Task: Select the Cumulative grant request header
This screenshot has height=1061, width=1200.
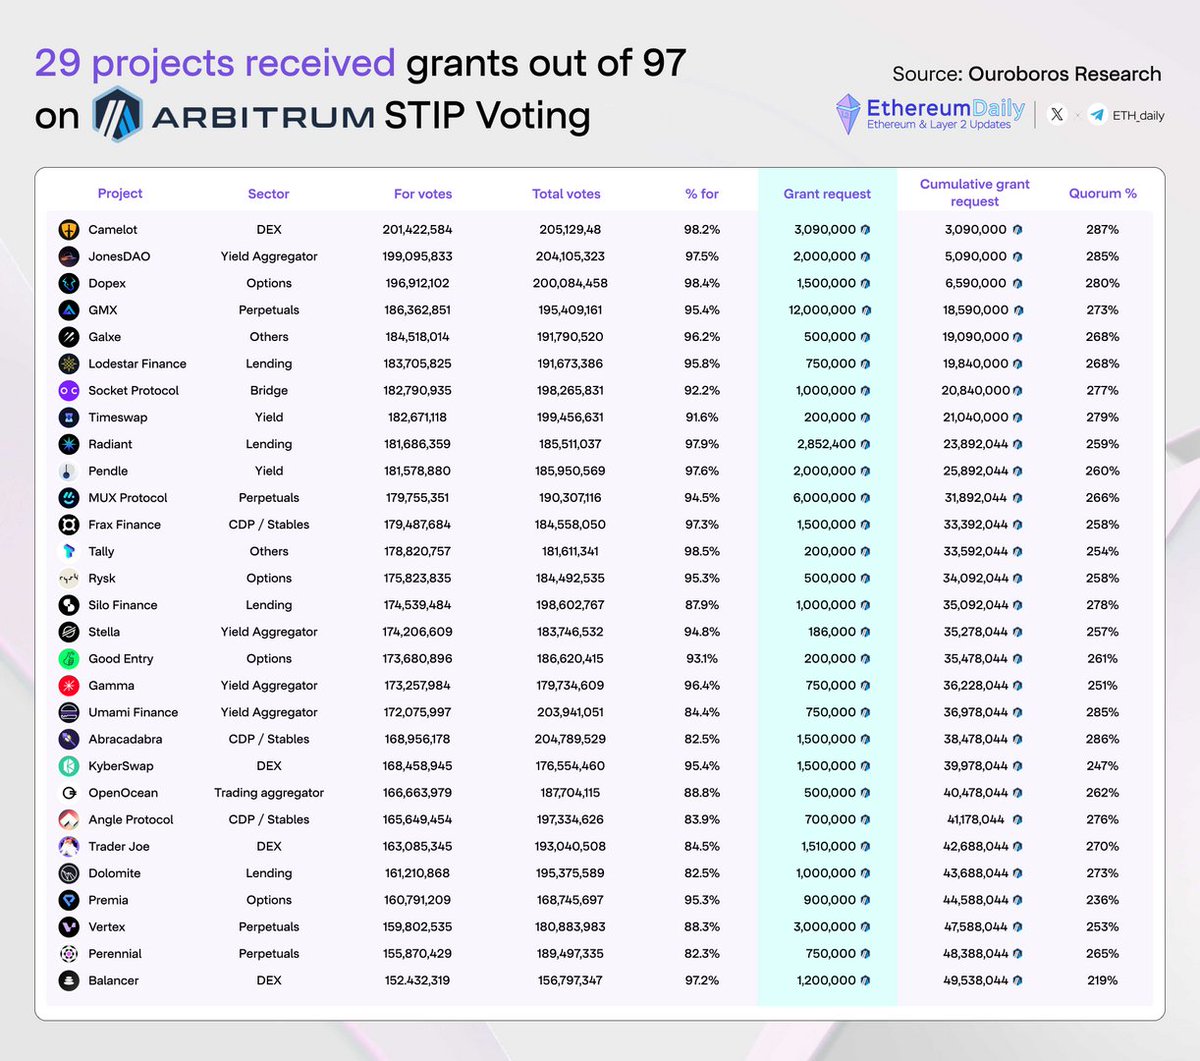Action: 975,193
